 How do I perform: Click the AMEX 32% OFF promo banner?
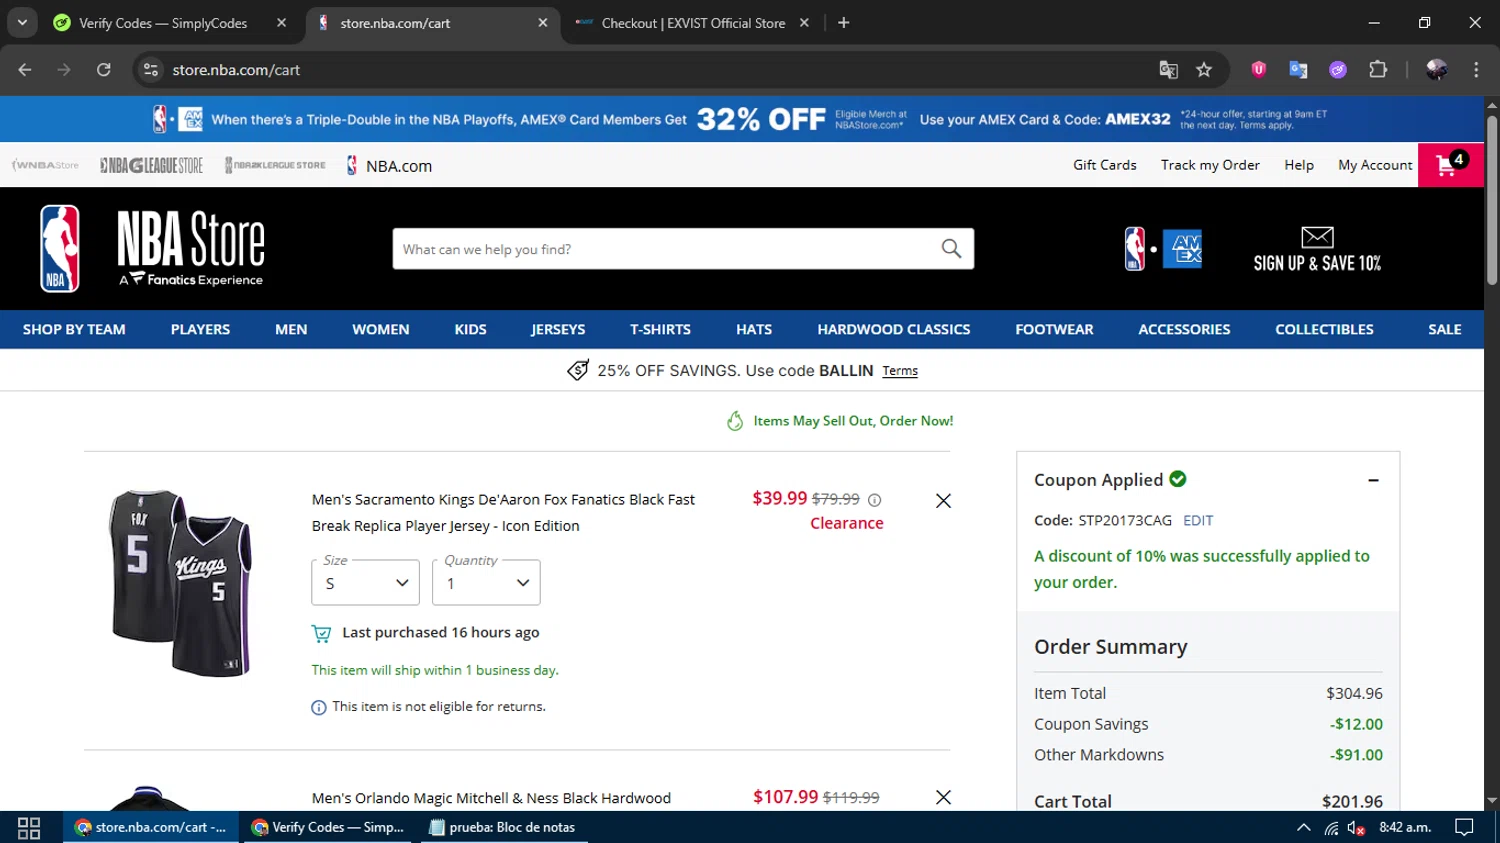tap(741, 119)
